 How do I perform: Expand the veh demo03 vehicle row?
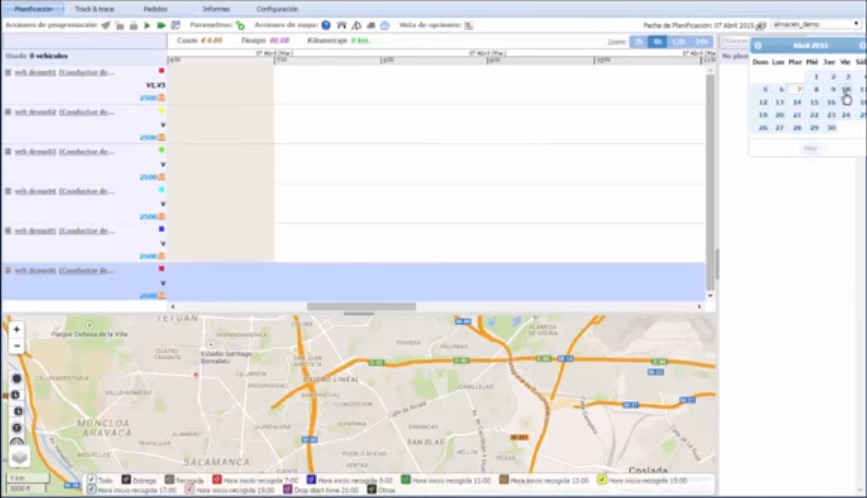[8, 151]
